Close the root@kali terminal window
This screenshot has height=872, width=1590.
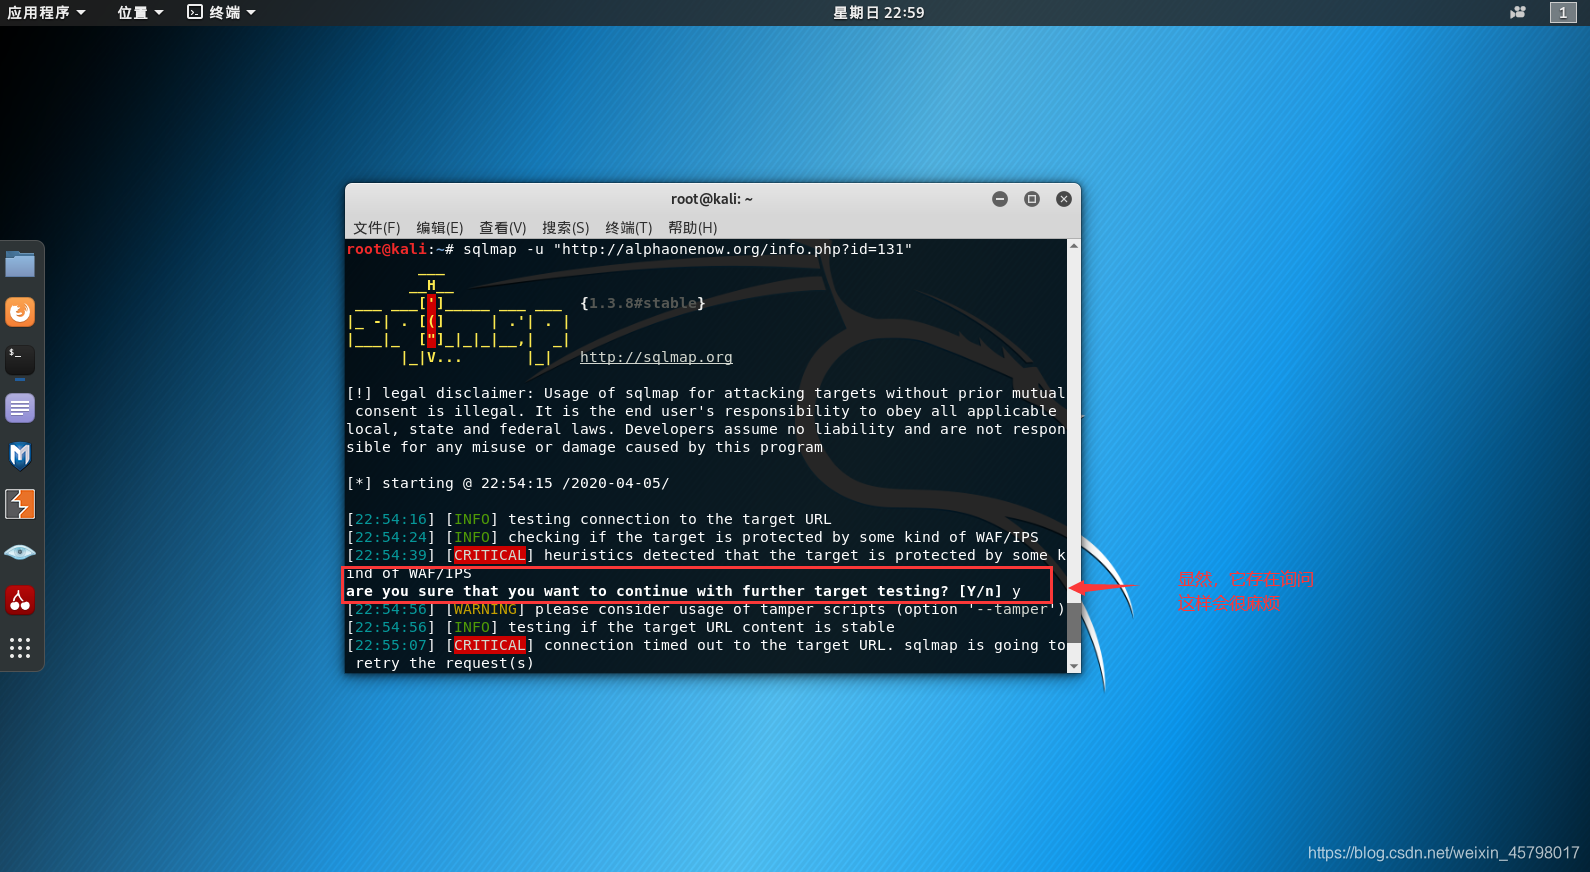point(1064,199)
